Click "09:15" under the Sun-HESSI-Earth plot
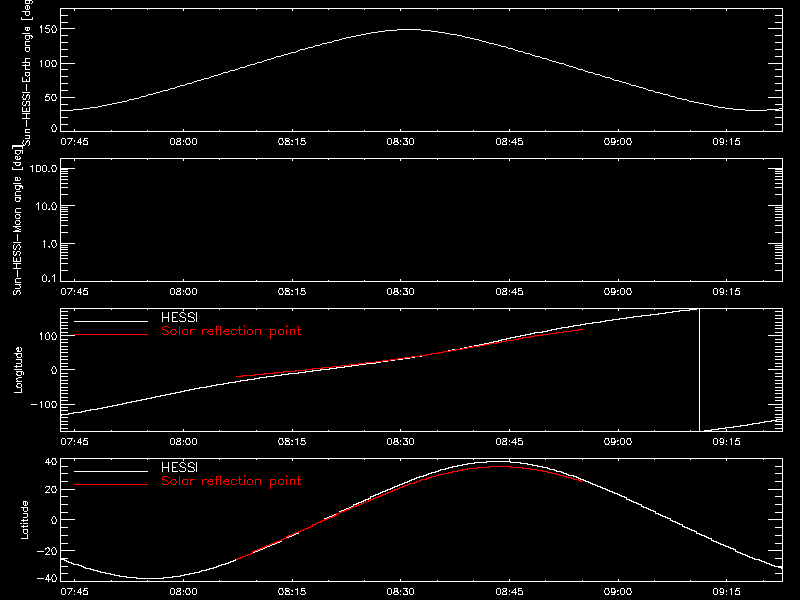 727,141
